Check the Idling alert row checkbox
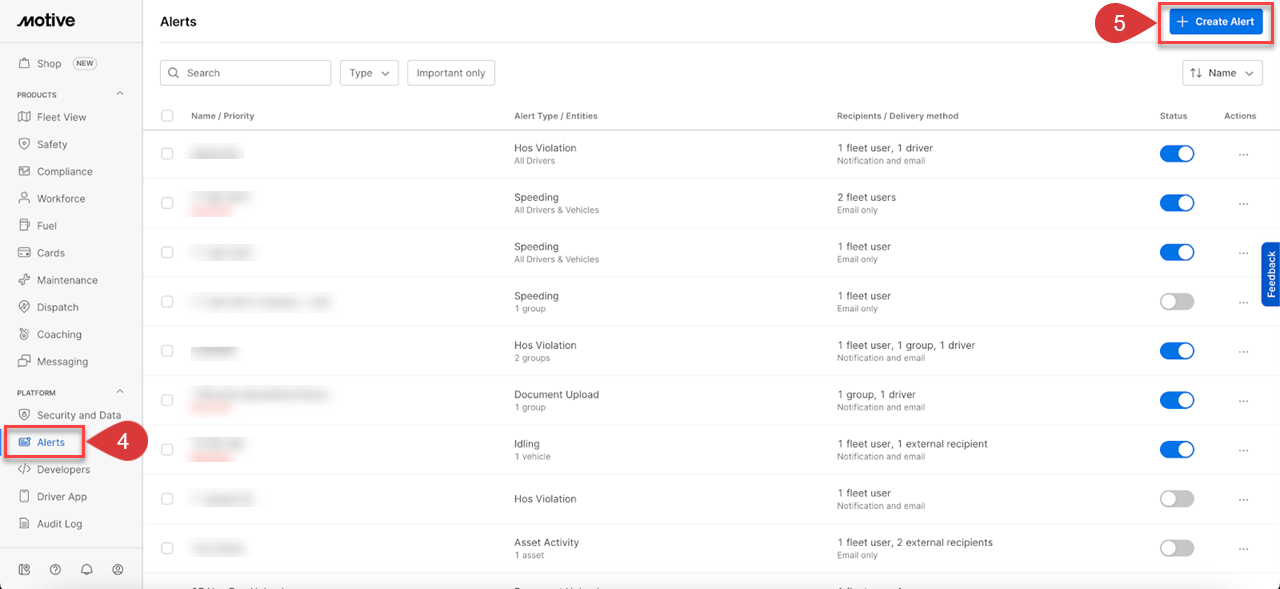 click(x=167, y=450)
